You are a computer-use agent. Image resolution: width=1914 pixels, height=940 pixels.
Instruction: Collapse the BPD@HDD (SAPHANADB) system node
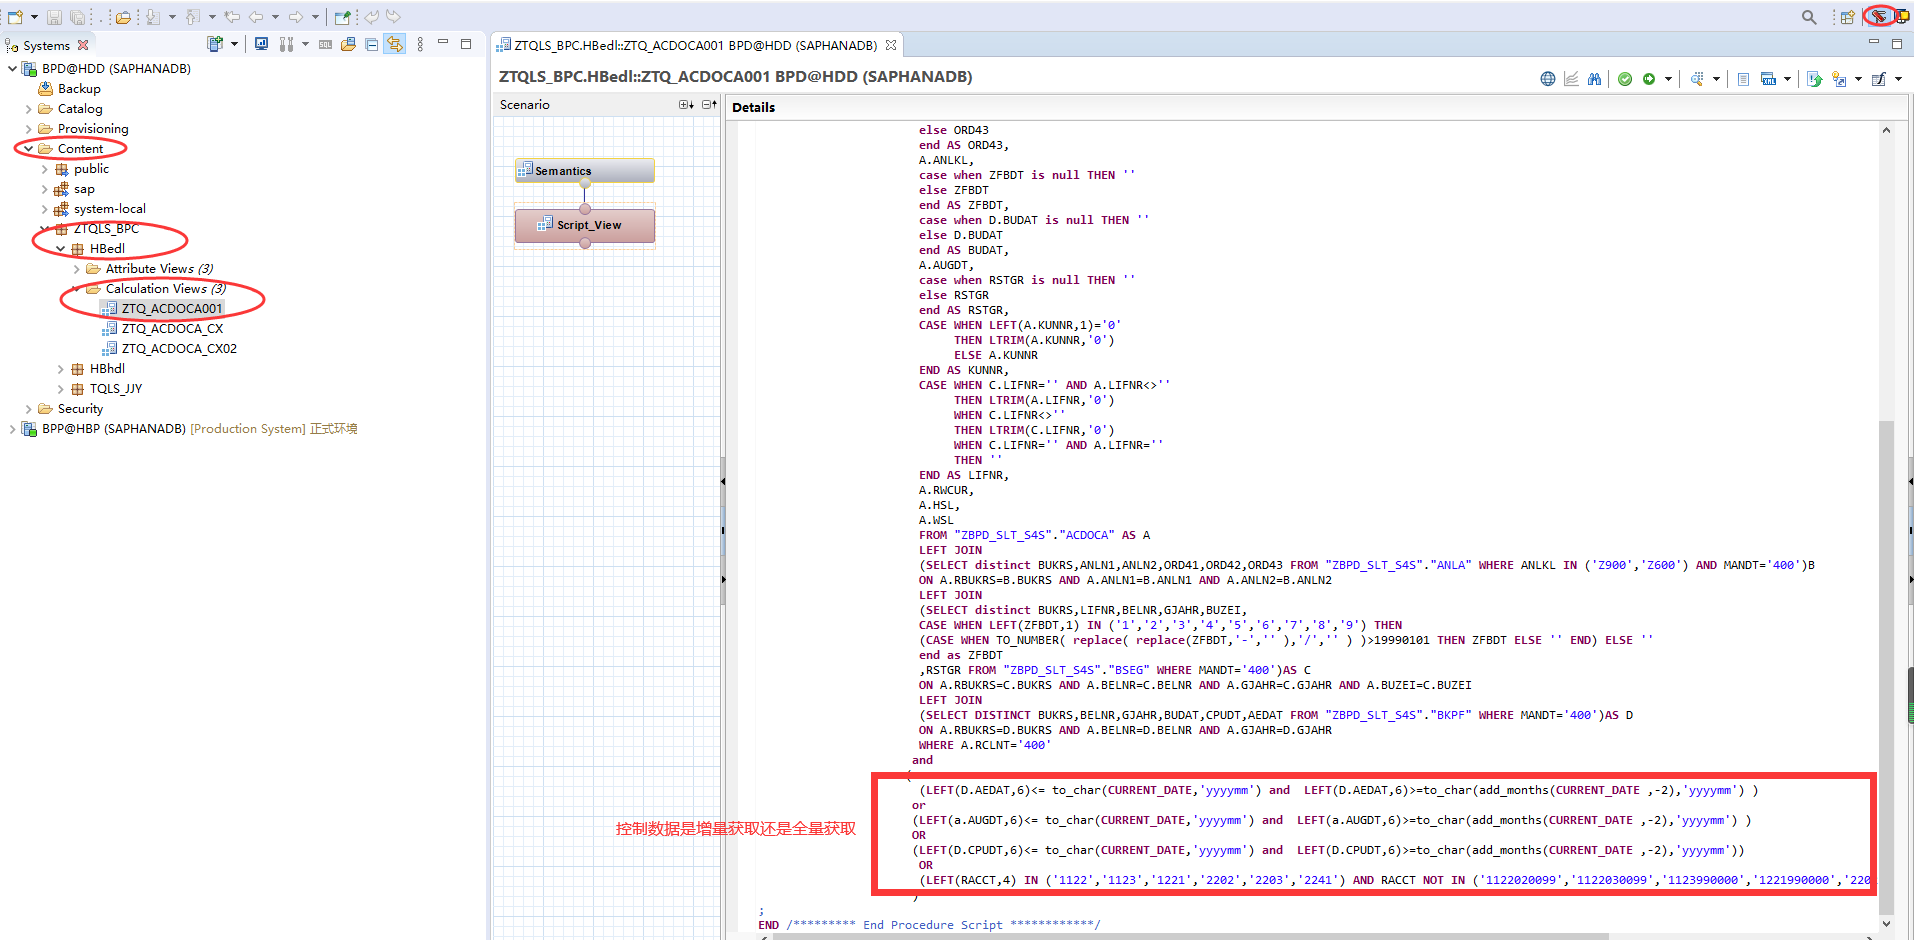[12, 69]
